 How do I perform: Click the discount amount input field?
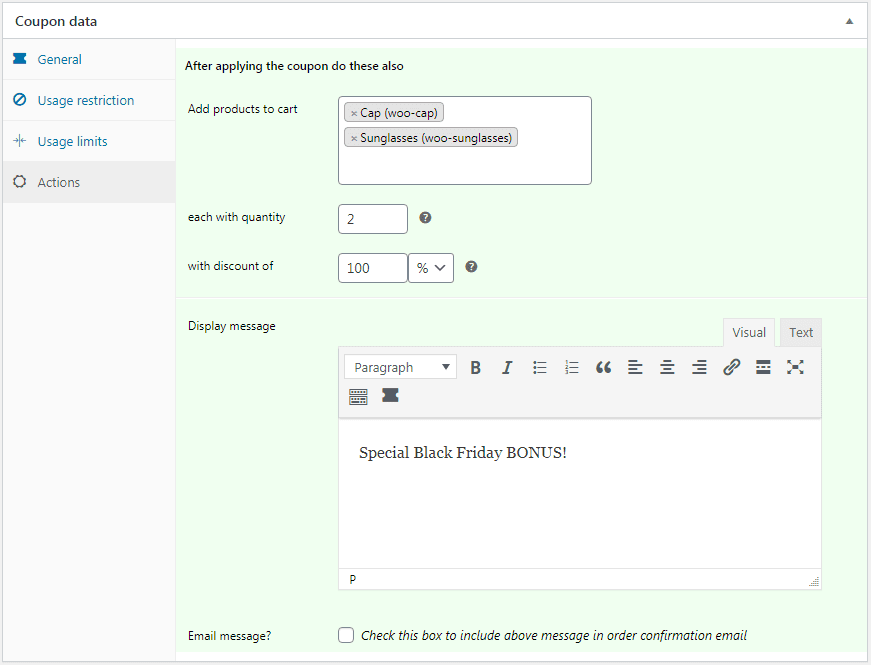click(x=373, y=268)
